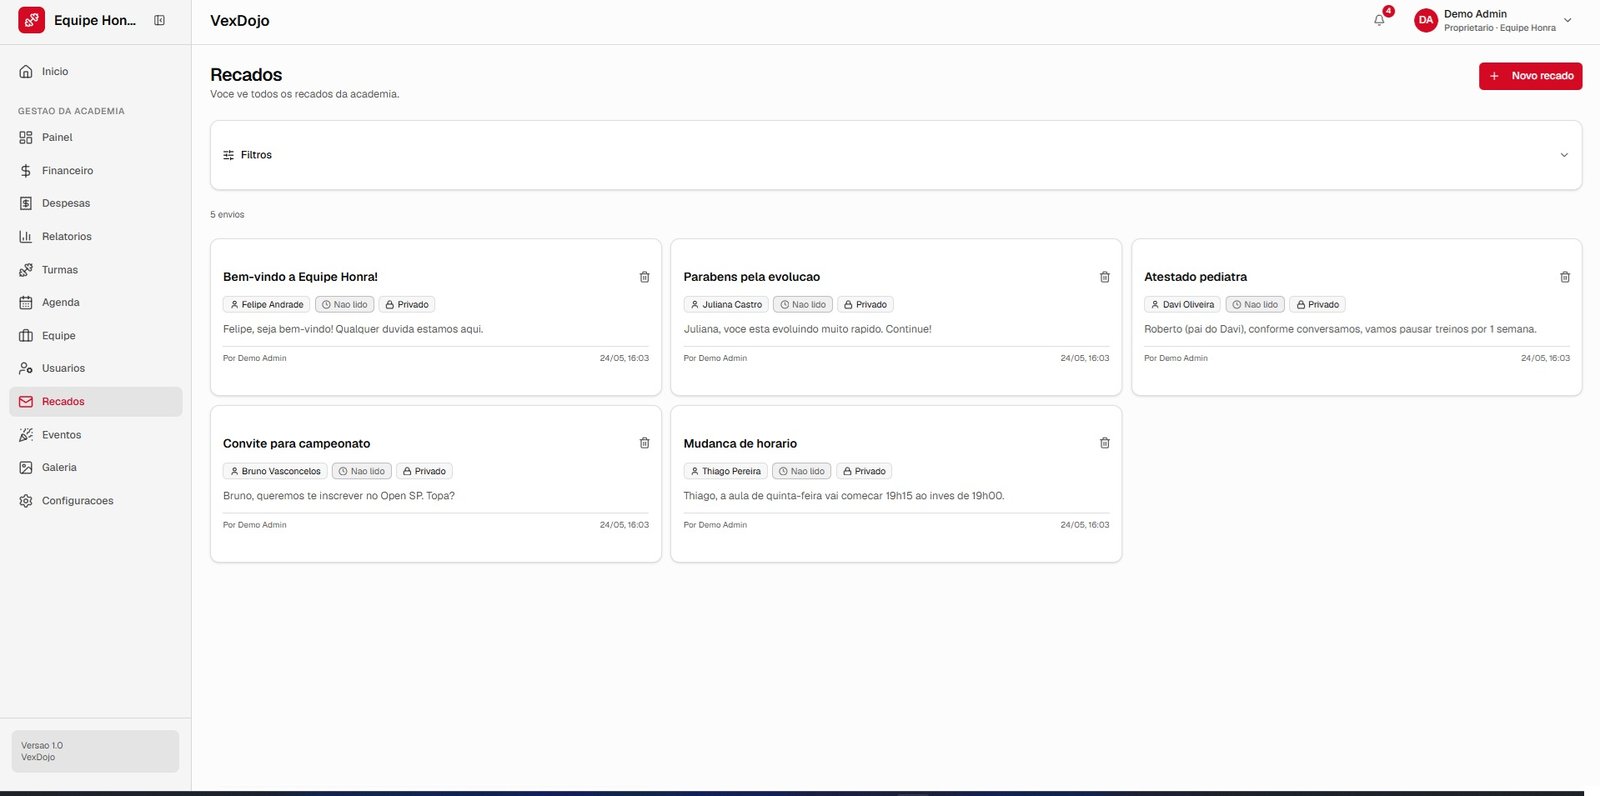Click the Felipe Andrade recipient tag

266,305
